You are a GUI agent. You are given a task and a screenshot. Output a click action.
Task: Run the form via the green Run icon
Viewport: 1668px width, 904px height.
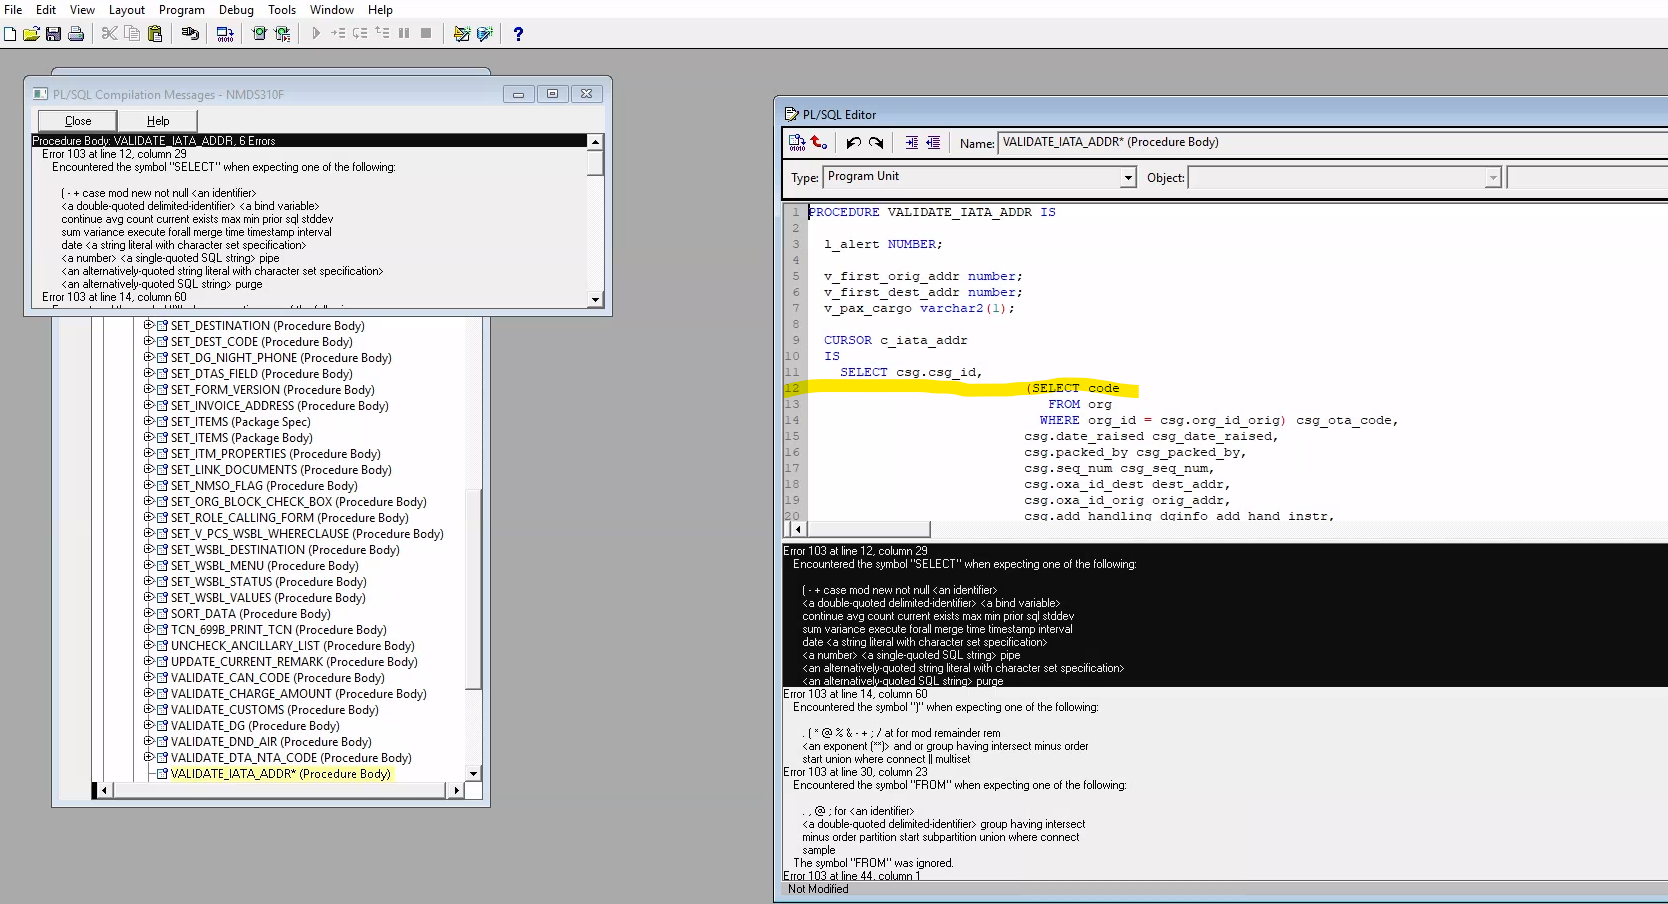(258, 33)
